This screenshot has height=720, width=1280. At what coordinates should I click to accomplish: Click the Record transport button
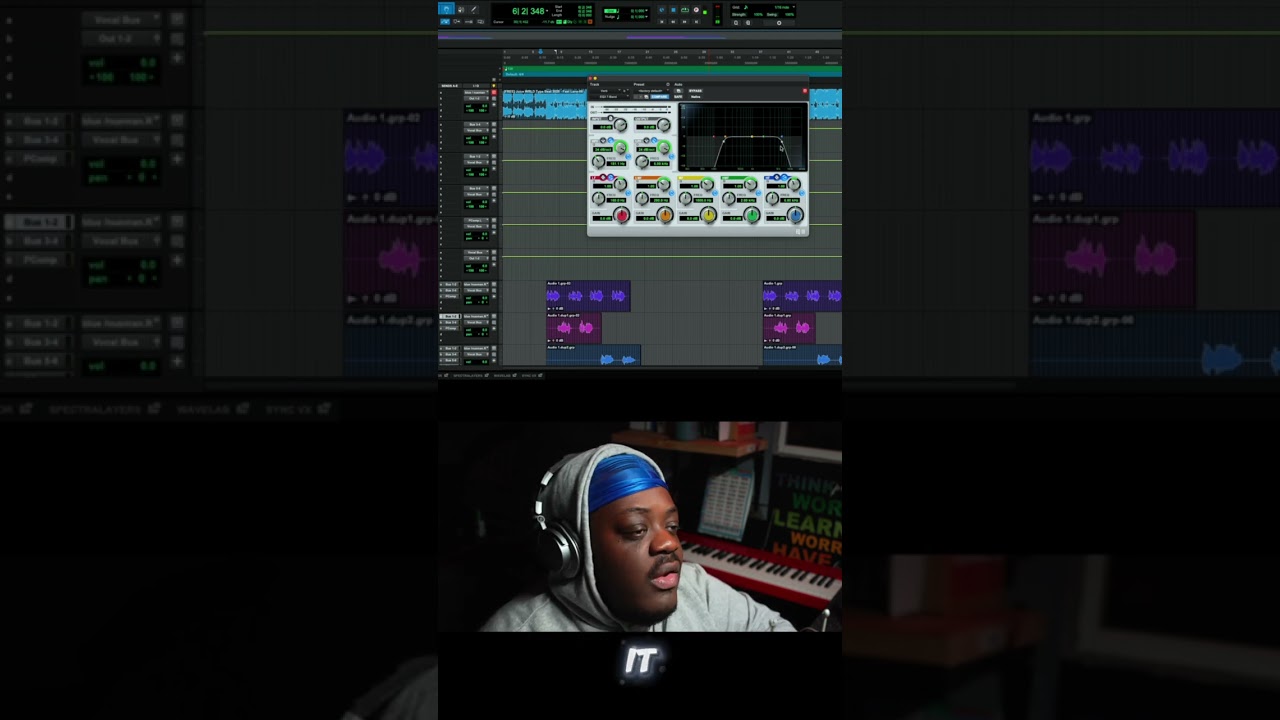click(696, 10)
